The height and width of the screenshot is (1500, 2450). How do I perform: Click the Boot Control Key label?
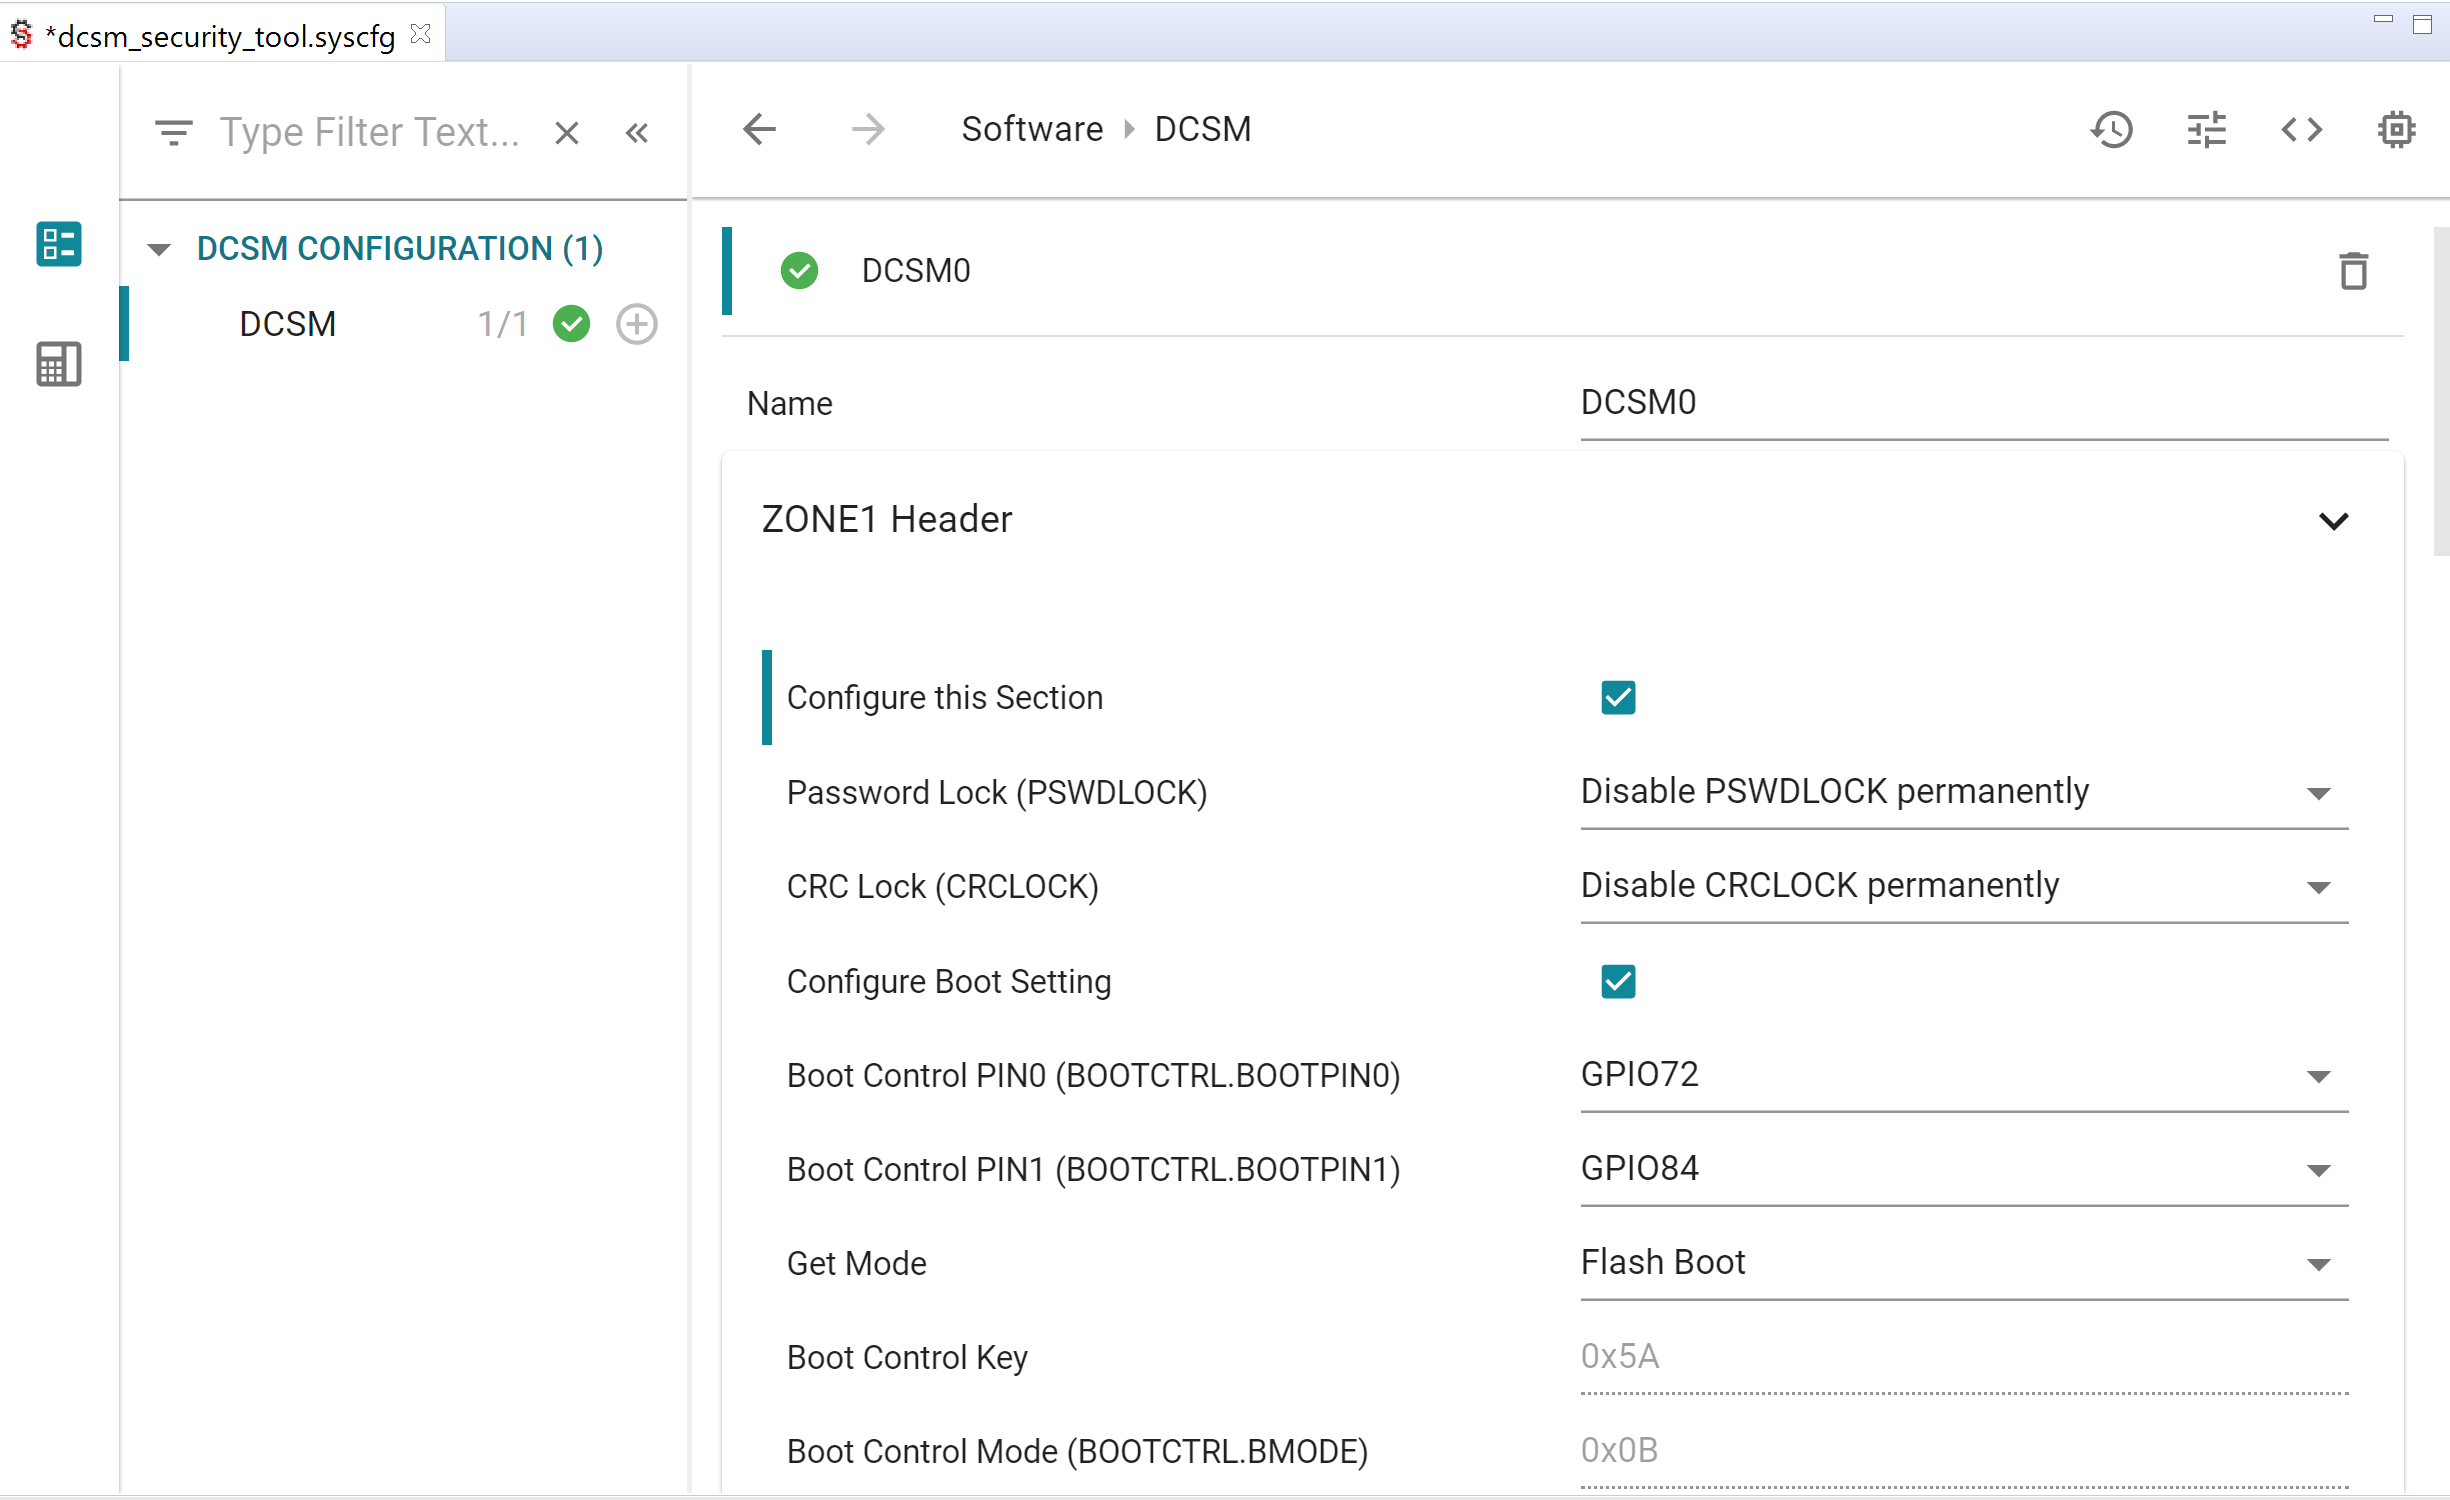point(907,1357)
